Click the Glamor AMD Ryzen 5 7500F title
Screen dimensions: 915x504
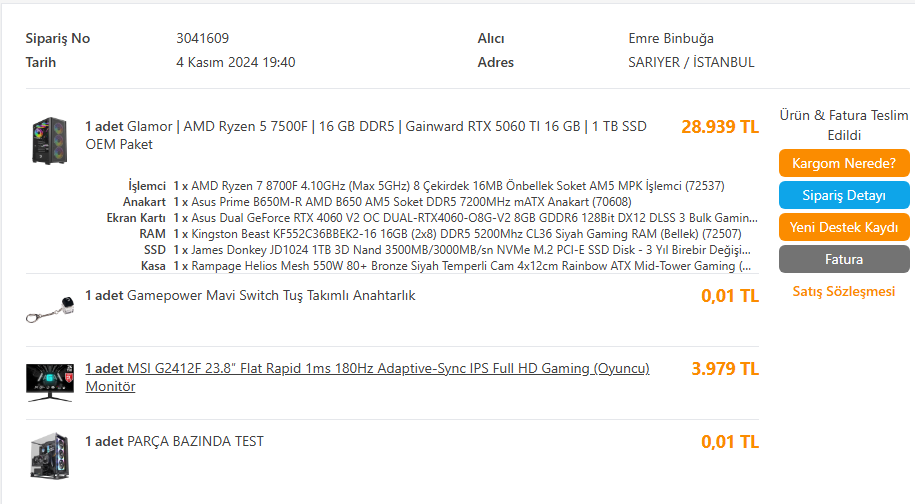[366, 135]
